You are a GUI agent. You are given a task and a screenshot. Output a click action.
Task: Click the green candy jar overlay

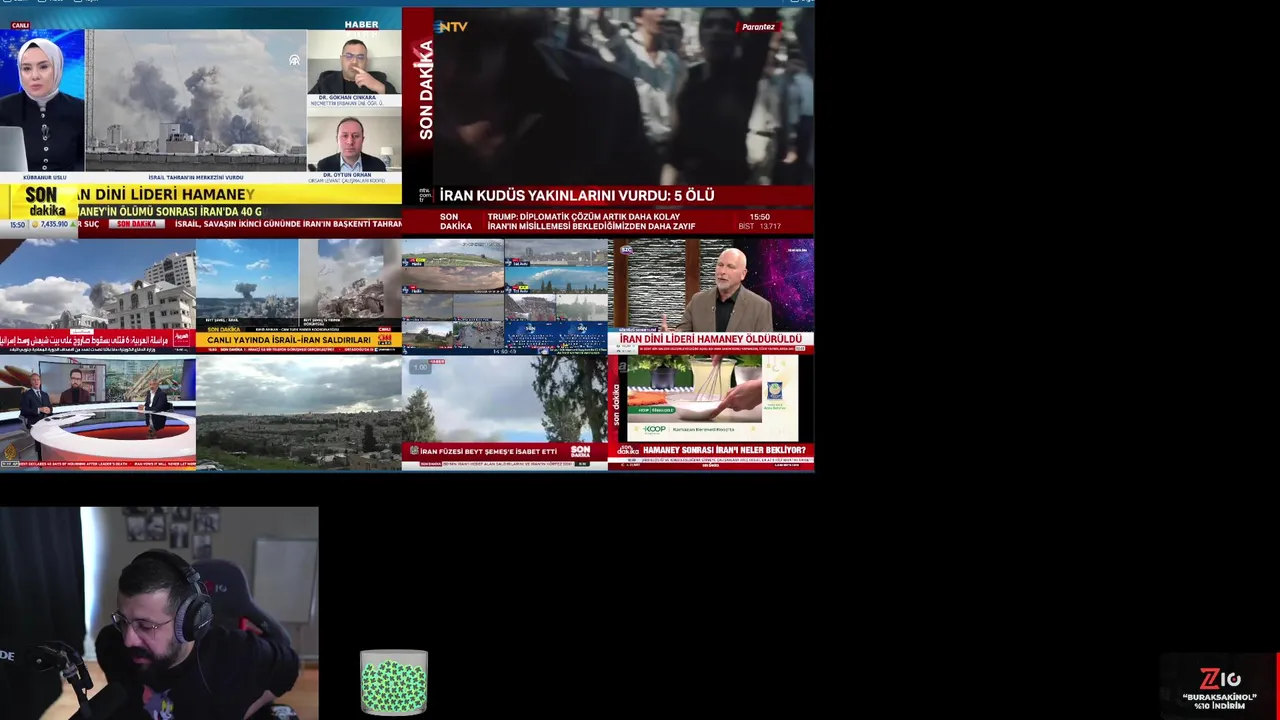click(x=394, y=683)
